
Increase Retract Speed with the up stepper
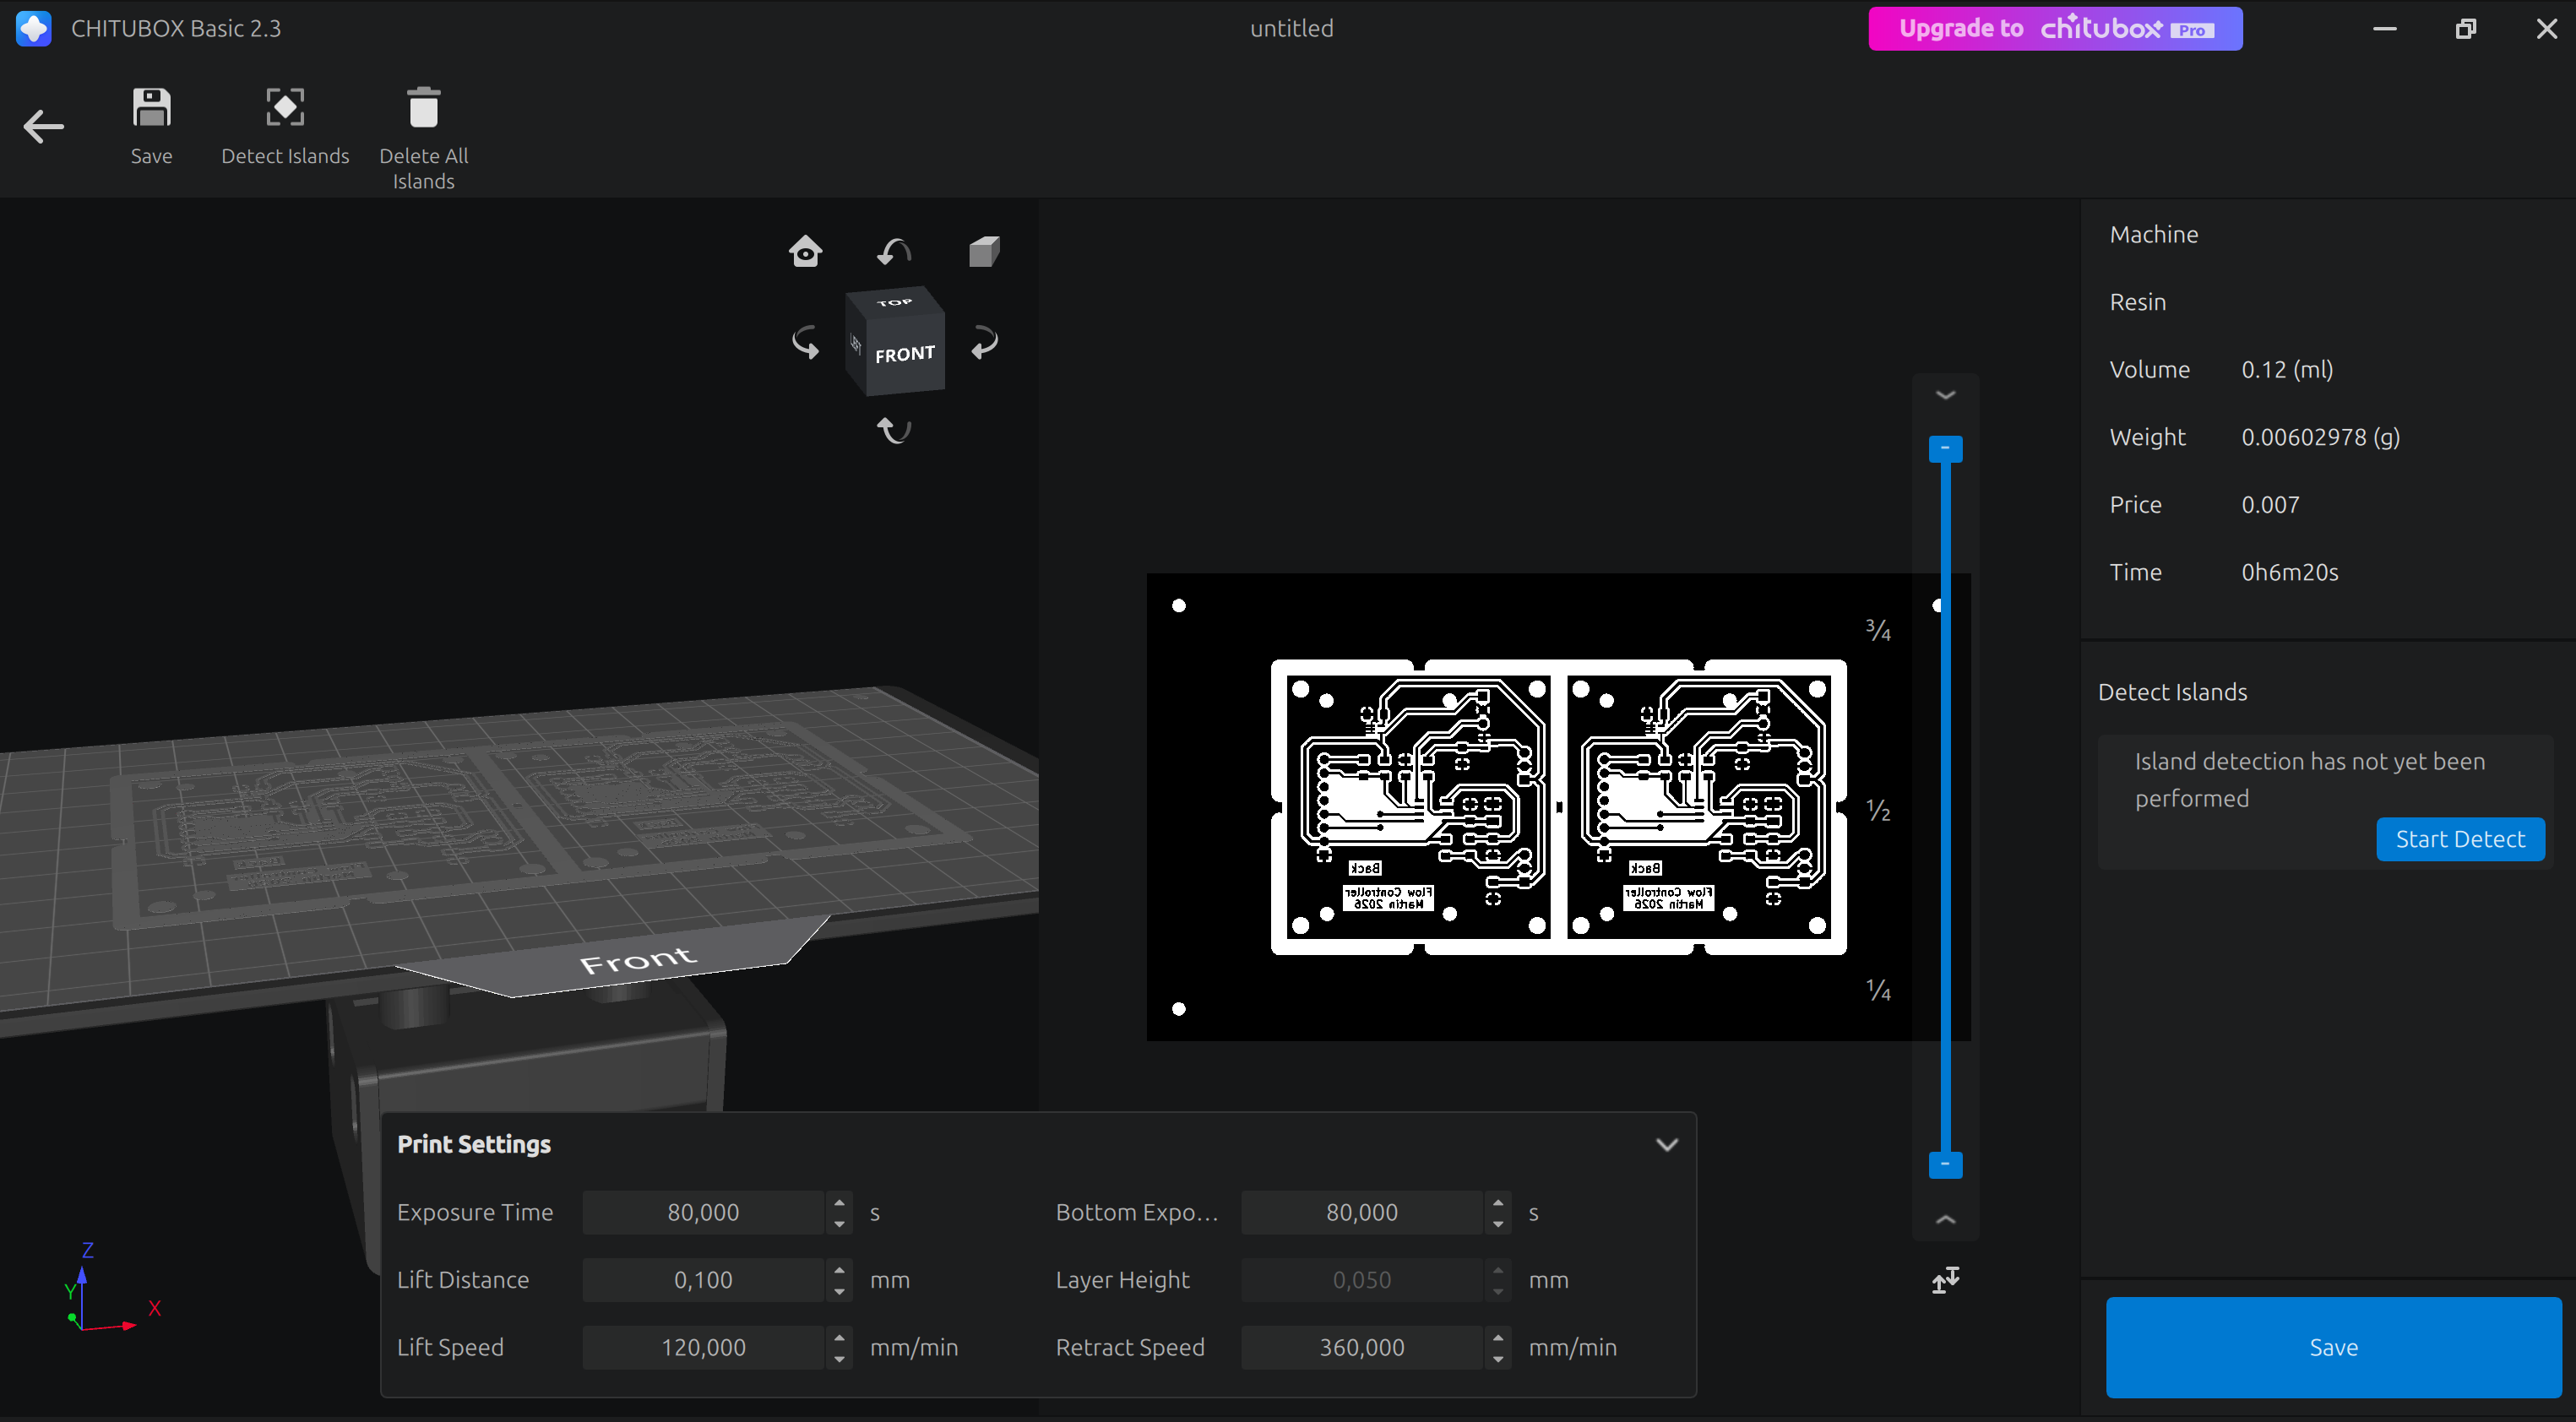tap(1497, 1337)
